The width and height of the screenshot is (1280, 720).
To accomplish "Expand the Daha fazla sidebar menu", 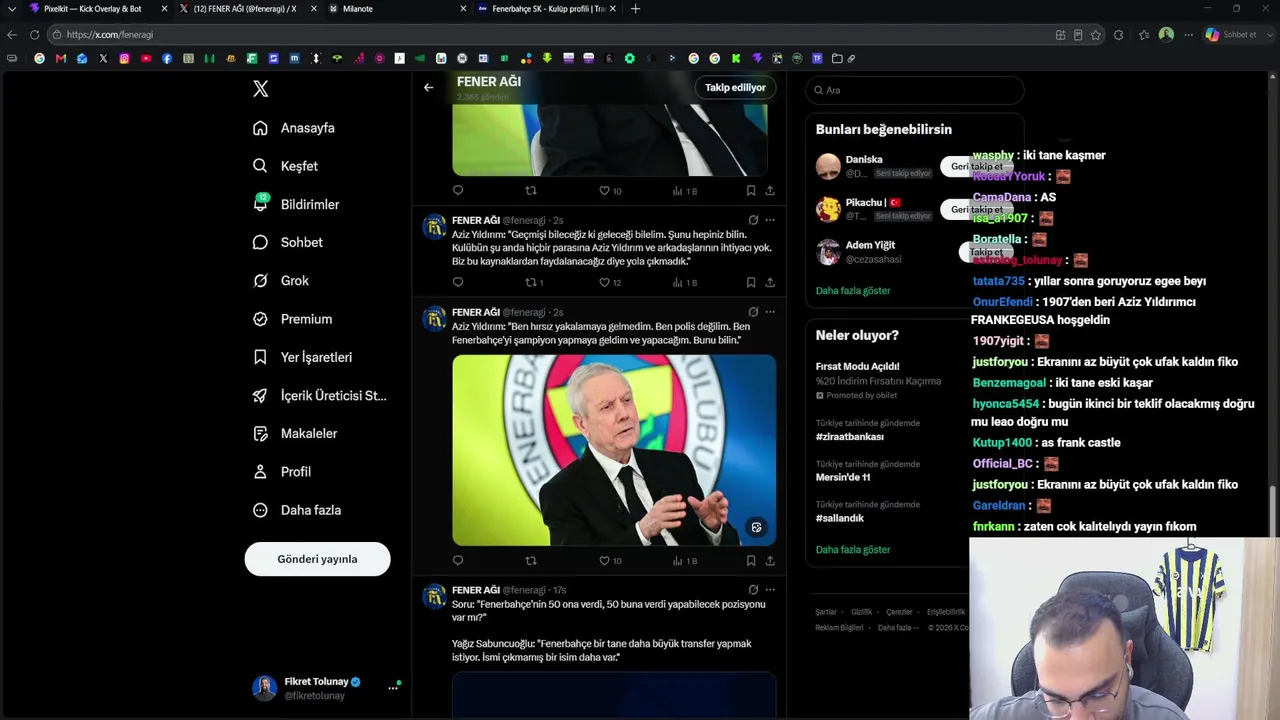I will (x=297, y=510).
